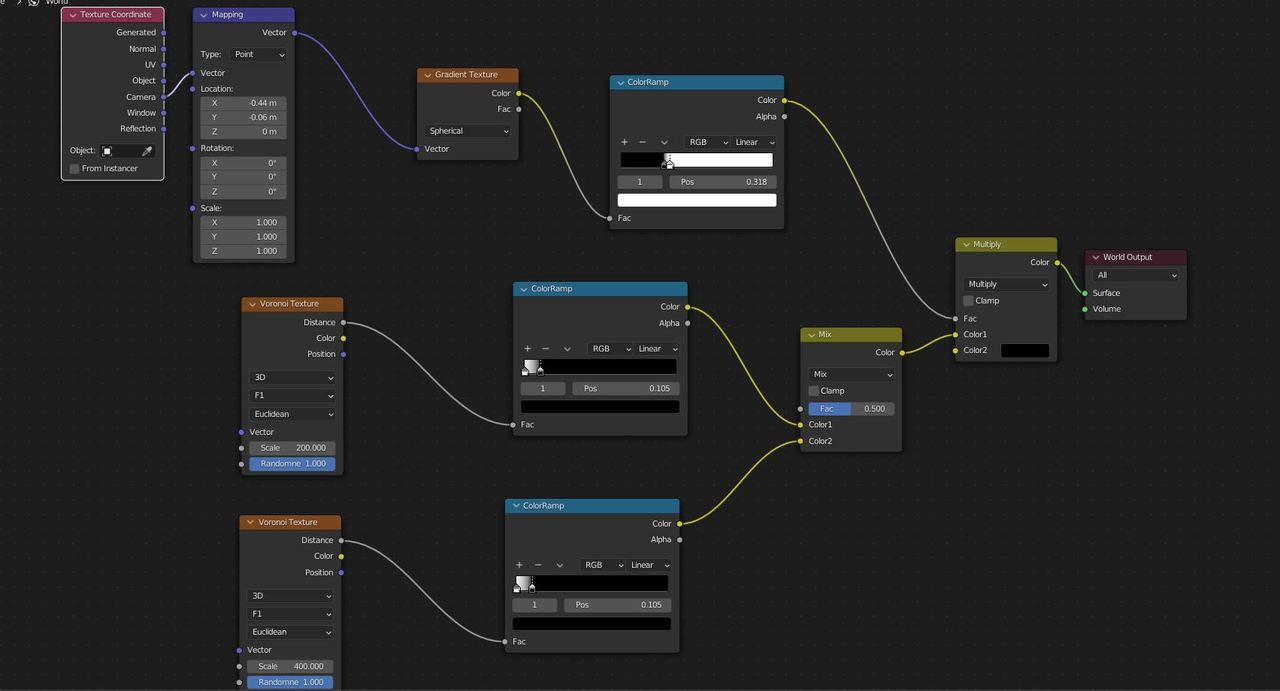
Task: Collapse the Mapping node
Action: 204,15
